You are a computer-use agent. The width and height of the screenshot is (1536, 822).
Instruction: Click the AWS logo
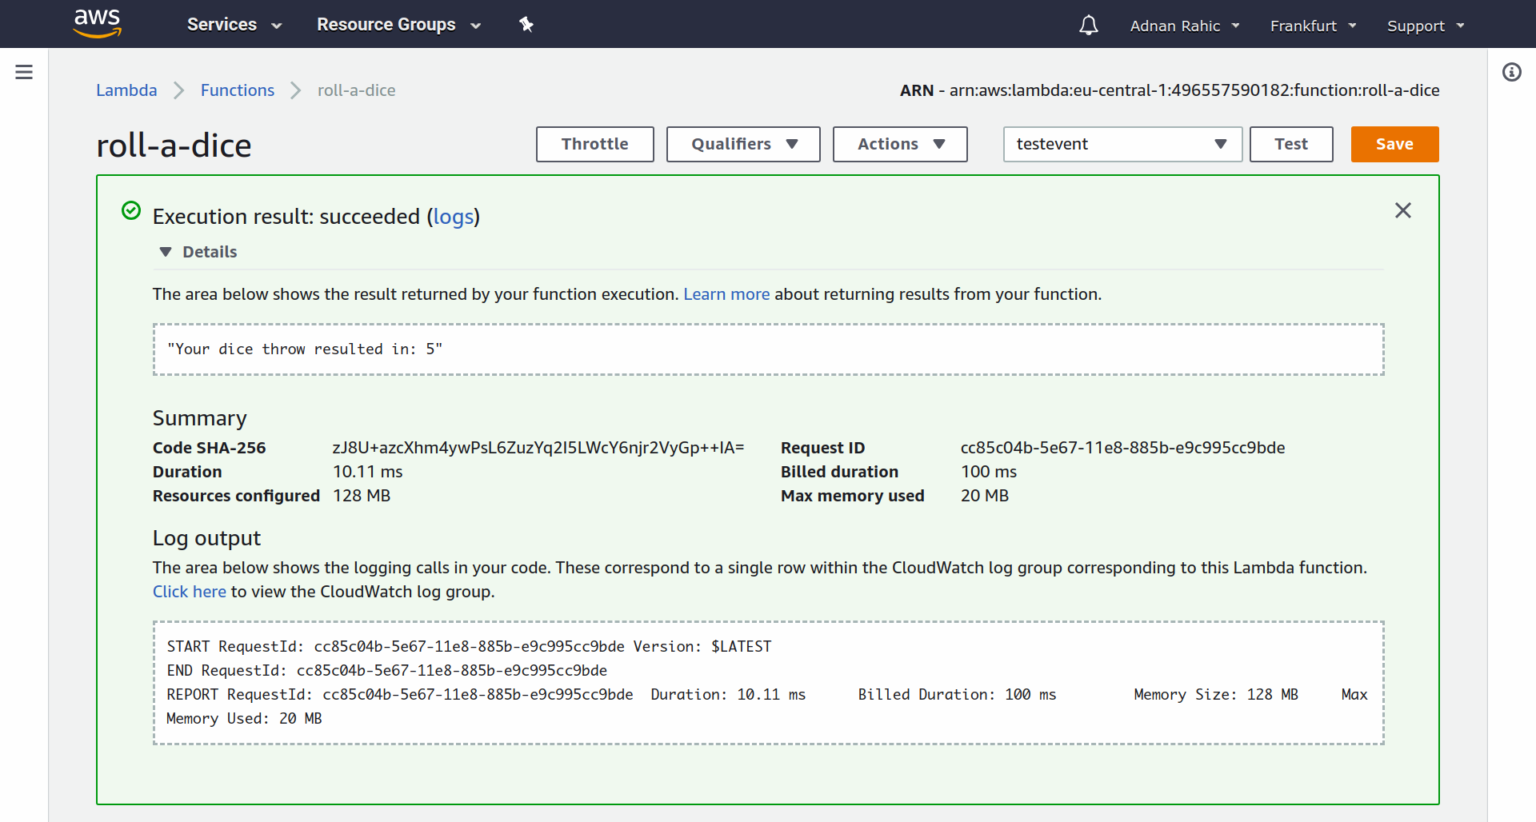97,23
